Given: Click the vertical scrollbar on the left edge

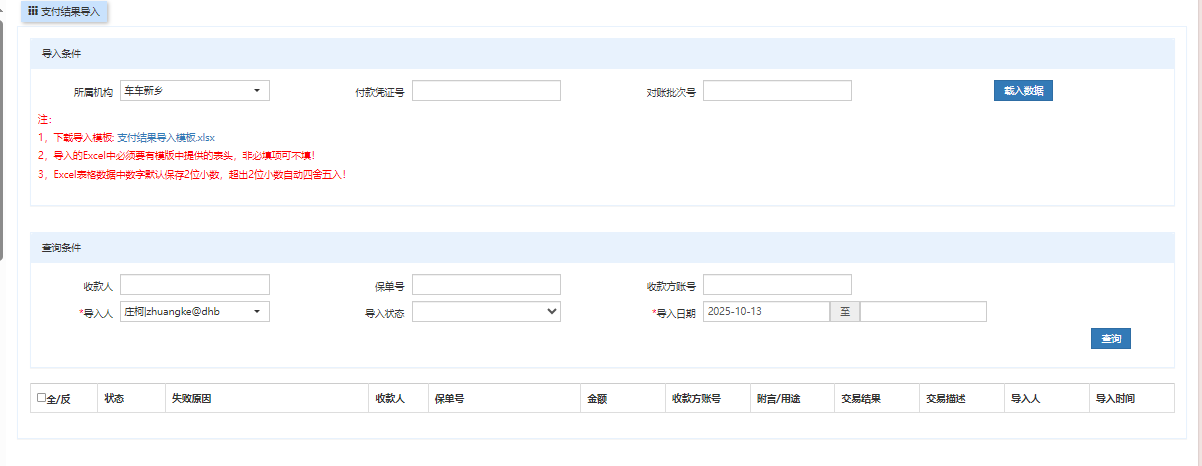Looking at the screenshot, I should click(x=2, y=140).
